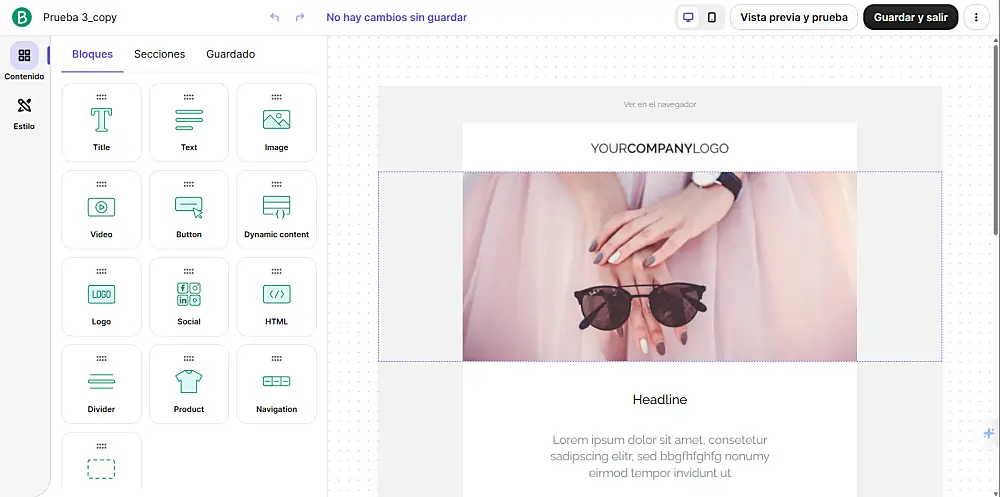Select the Title block icon
1000x497 pixels.
point(101,119)
